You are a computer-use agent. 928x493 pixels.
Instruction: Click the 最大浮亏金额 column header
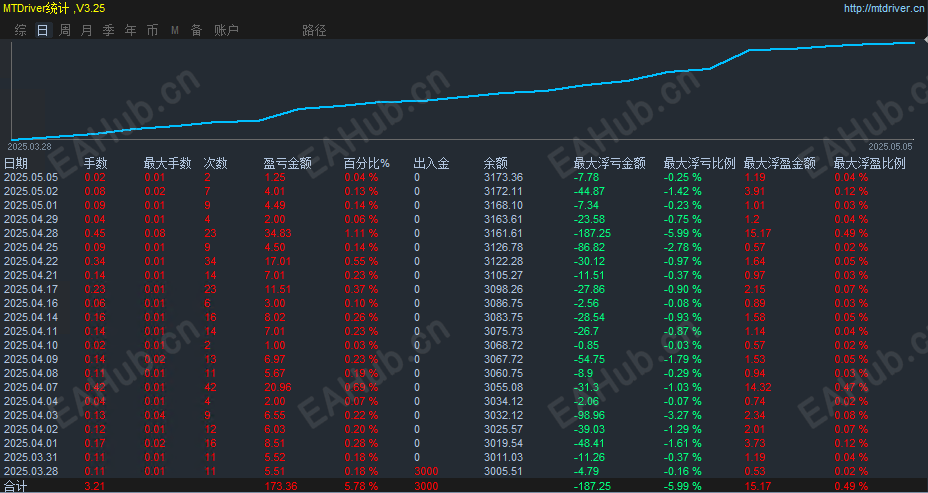610,163
